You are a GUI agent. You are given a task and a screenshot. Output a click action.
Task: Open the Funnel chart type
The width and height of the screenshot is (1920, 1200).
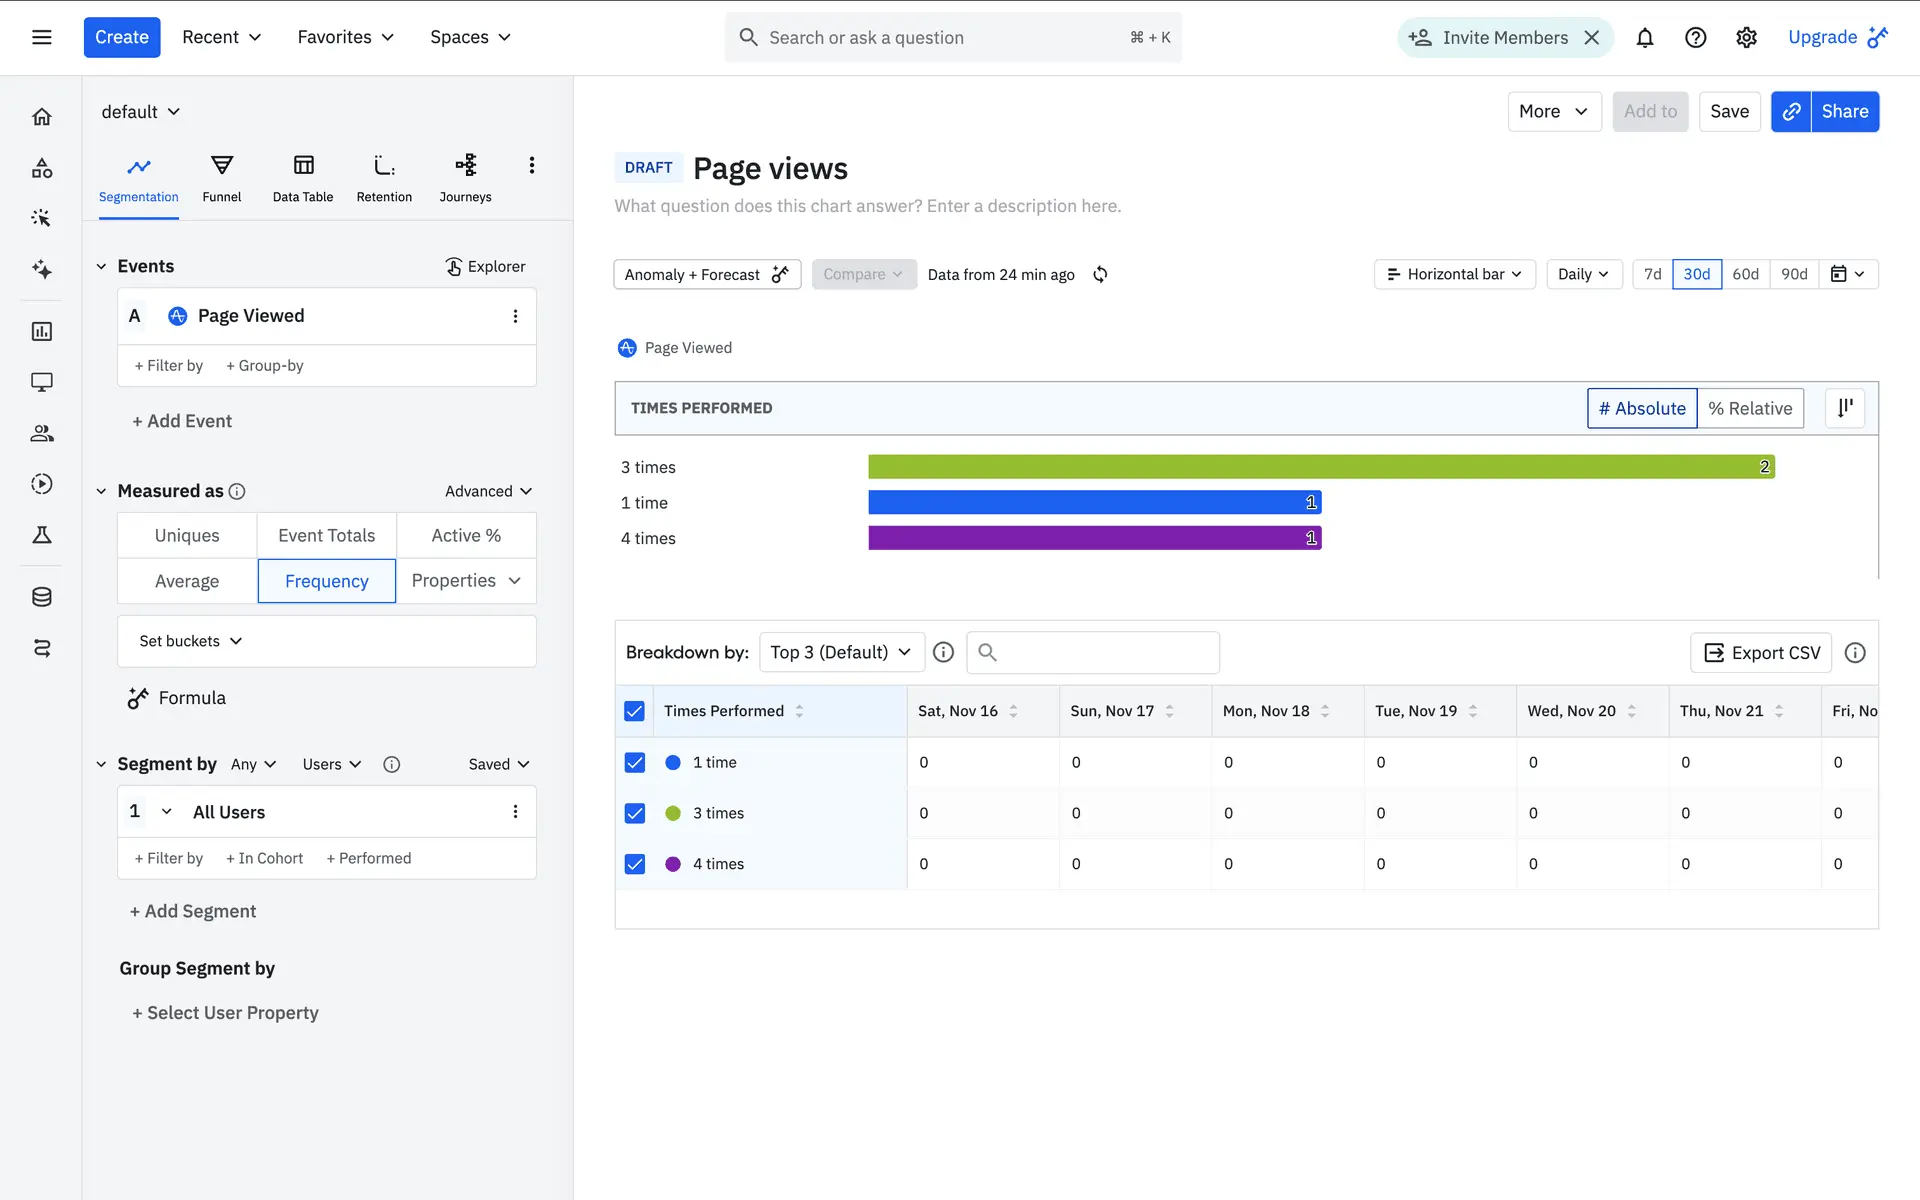tap(221, 178)
